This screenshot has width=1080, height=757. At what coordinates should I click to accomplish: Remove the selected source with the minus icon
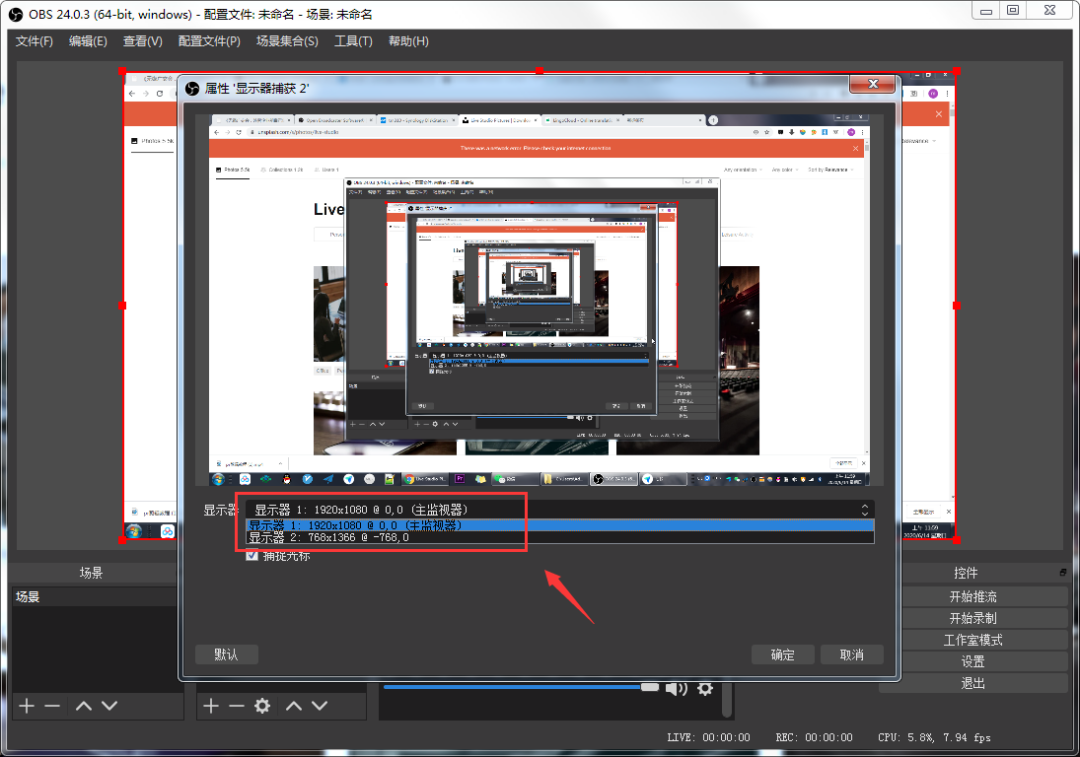(236, 706)
